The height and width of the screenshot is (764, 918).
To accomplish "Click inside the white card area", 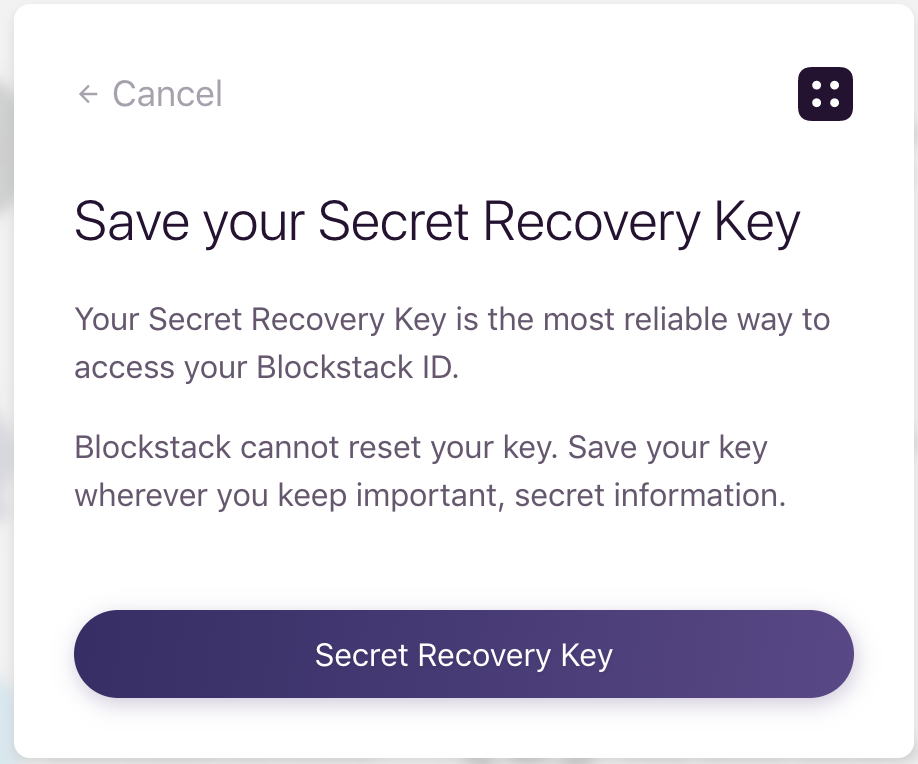I will click(x=459, y=560).
